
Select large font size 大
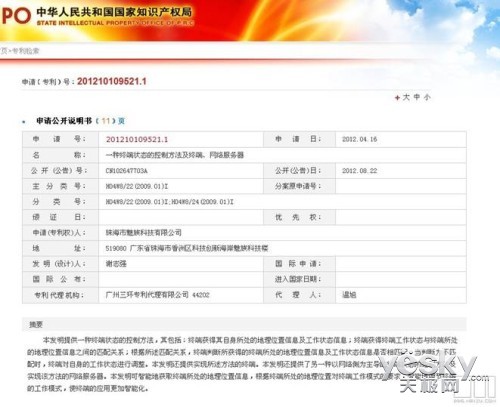coord(406,97)
